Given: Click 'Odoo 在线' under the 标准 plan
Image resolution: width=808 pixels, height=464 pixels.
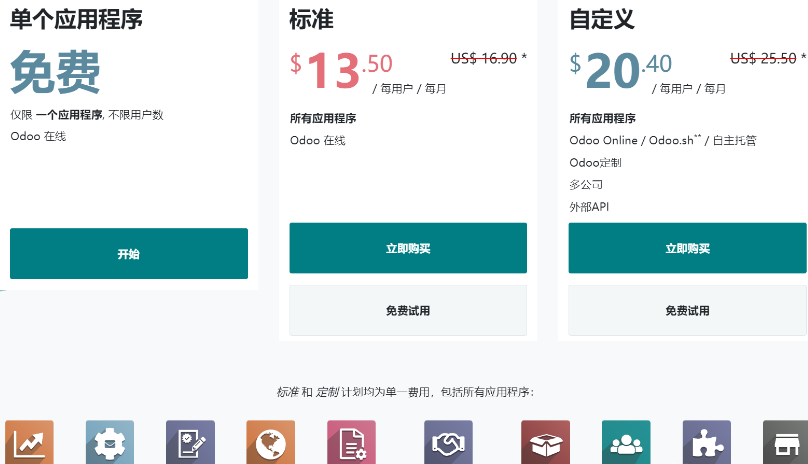Looking at the screenshot, I should click(x=317, y=140).
